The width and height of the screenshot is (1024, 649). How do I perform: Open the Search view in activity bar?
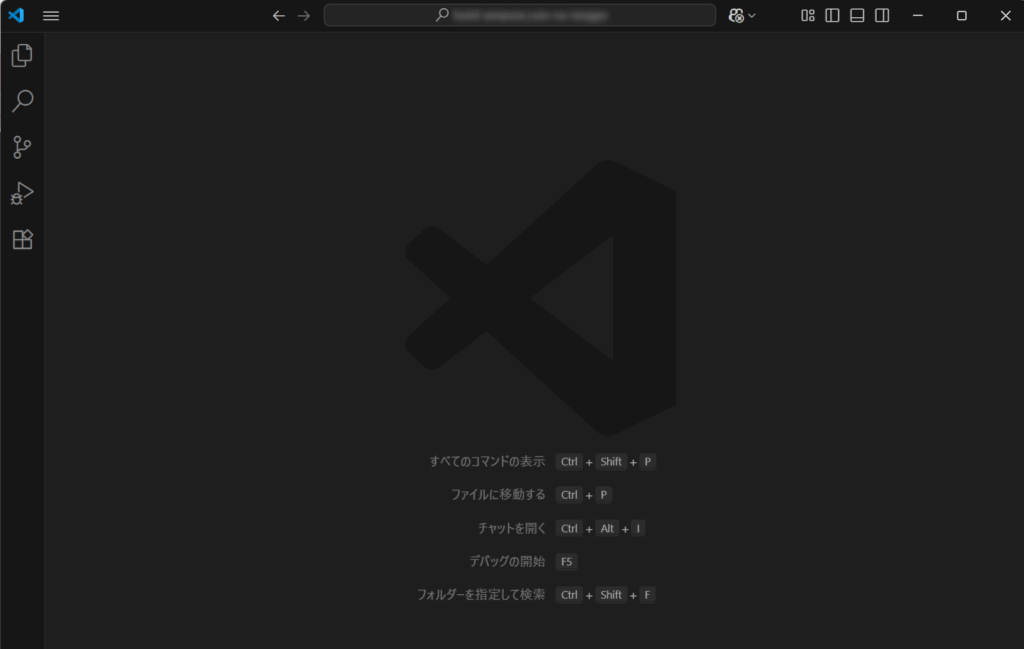point(22,101)
